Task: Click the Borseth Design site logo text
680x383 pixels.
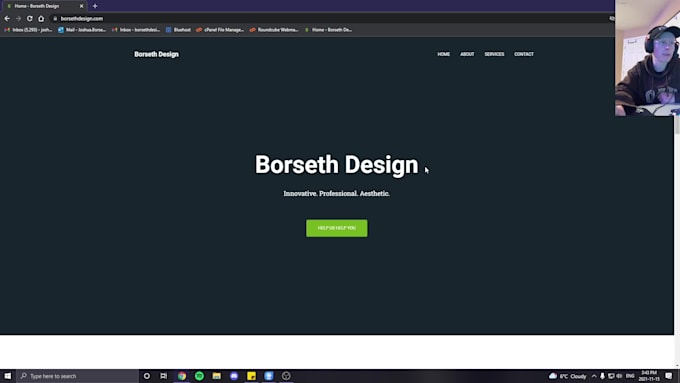Action: pos(156,54)
